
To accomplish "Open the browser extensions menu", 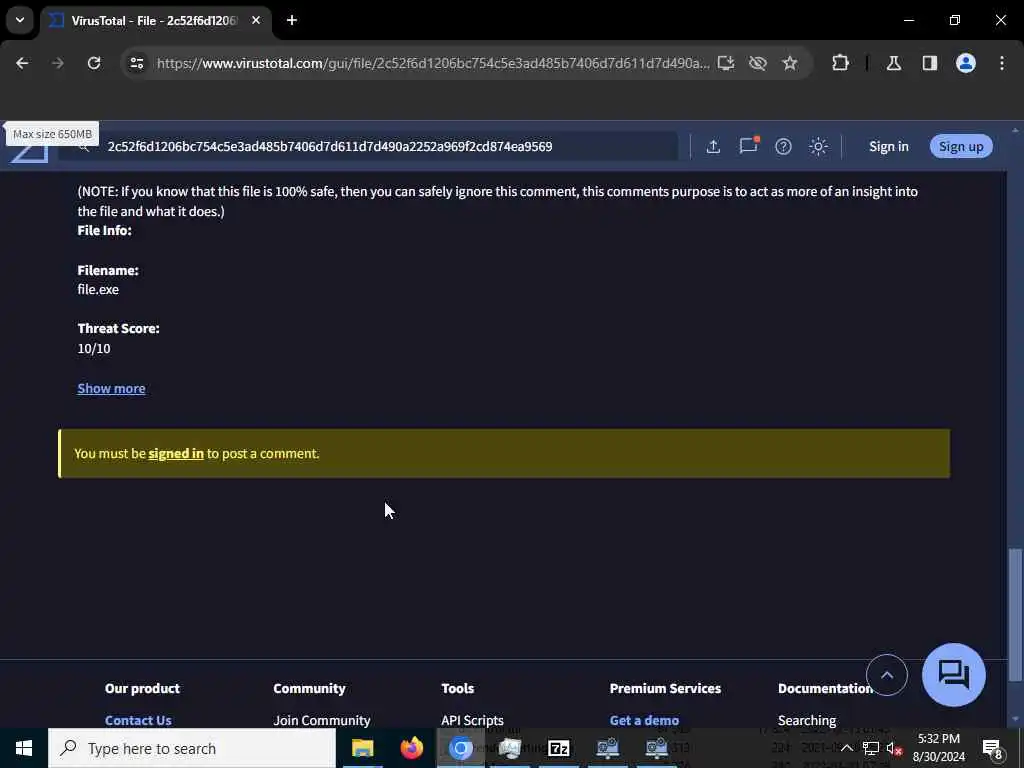I will 840,63.
